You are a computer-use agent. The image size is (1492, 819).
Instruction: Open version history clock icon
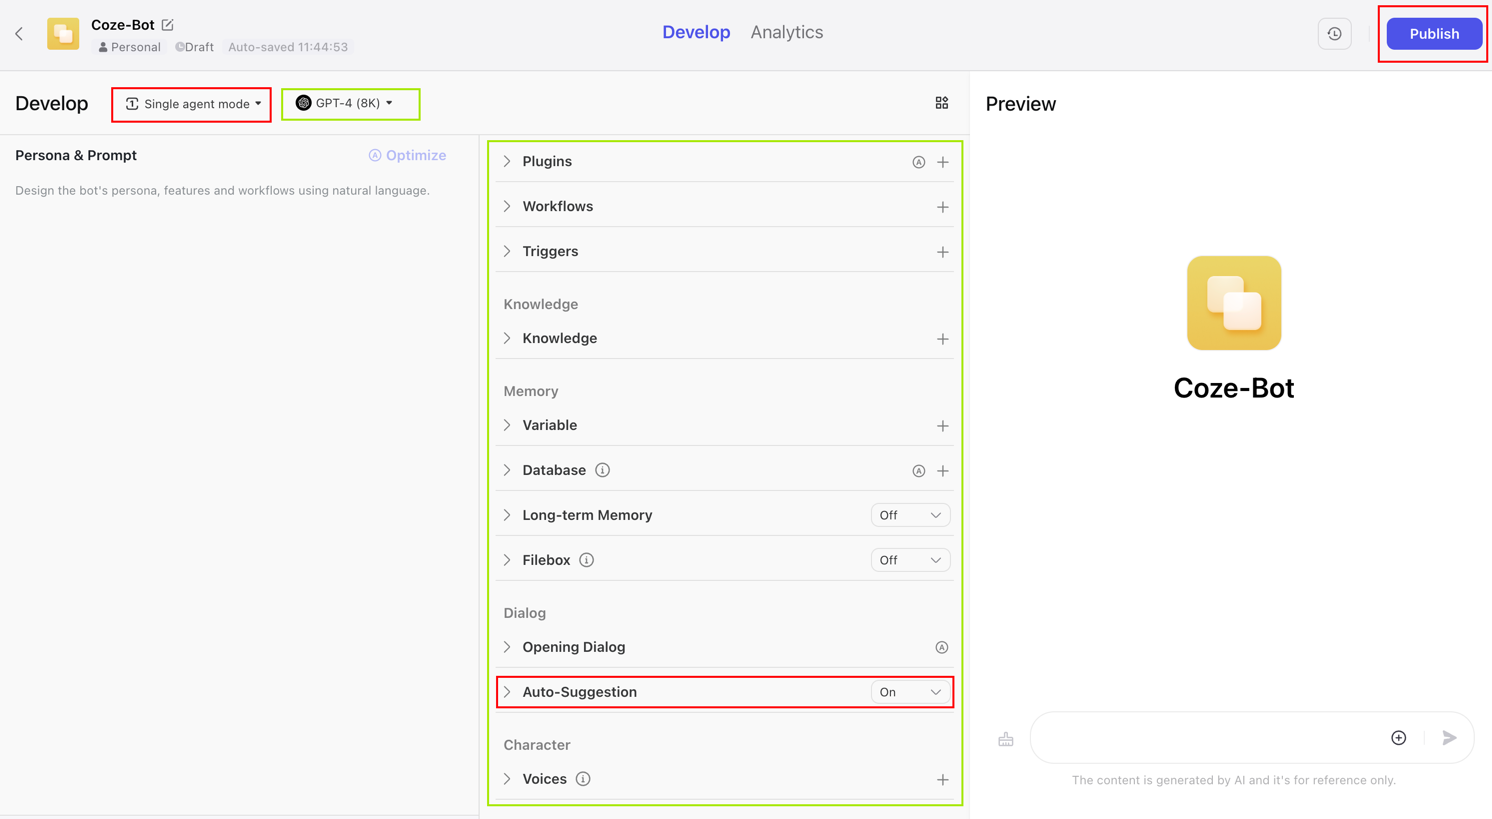[x=1334, y=34]
